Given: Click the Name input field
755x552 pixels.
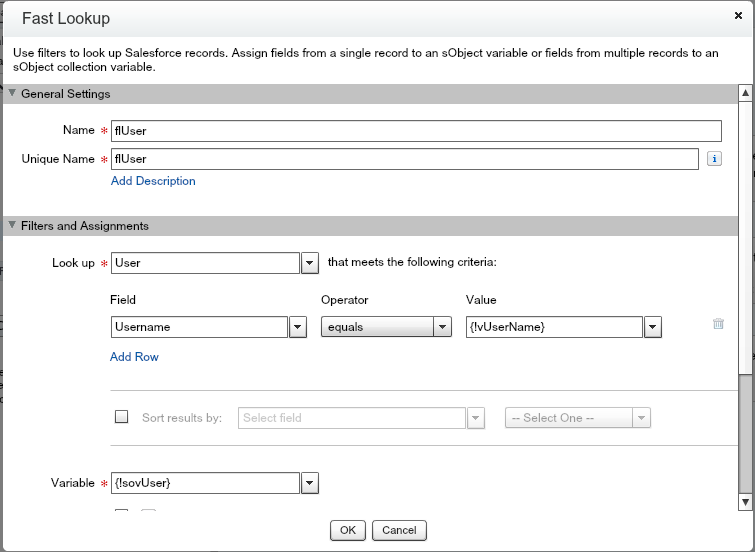Looking at the screenshot, I should tap(416, 131).
